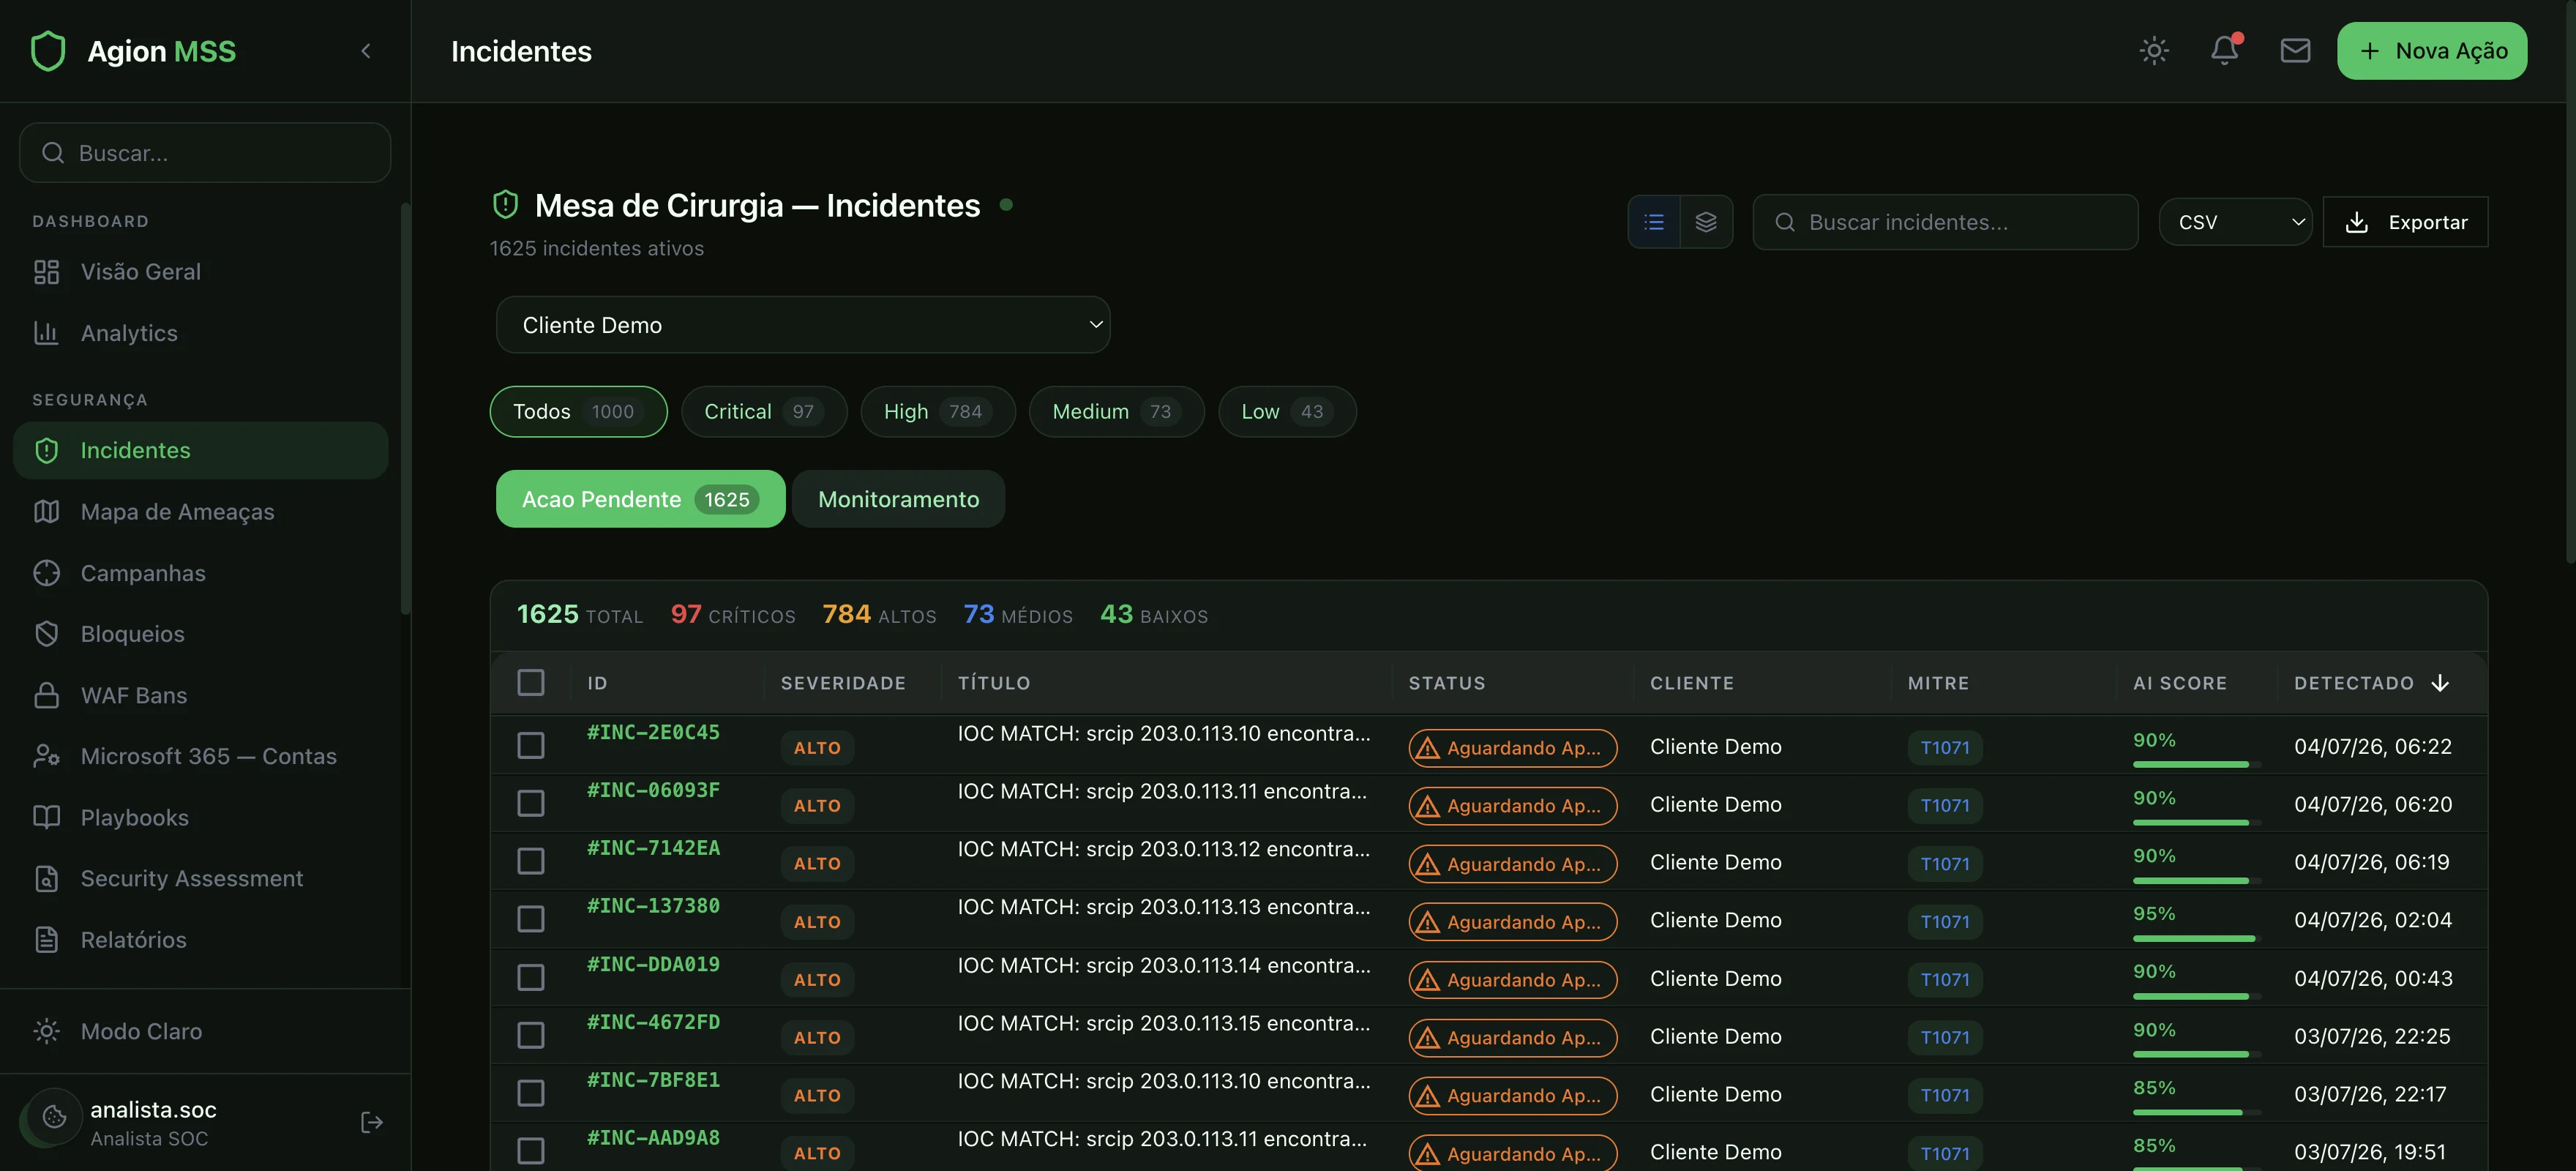Switch to grouped layers view icon
Image resolution: width=2576 pixels, height=1171 pixels.
tap(1706, 222)
